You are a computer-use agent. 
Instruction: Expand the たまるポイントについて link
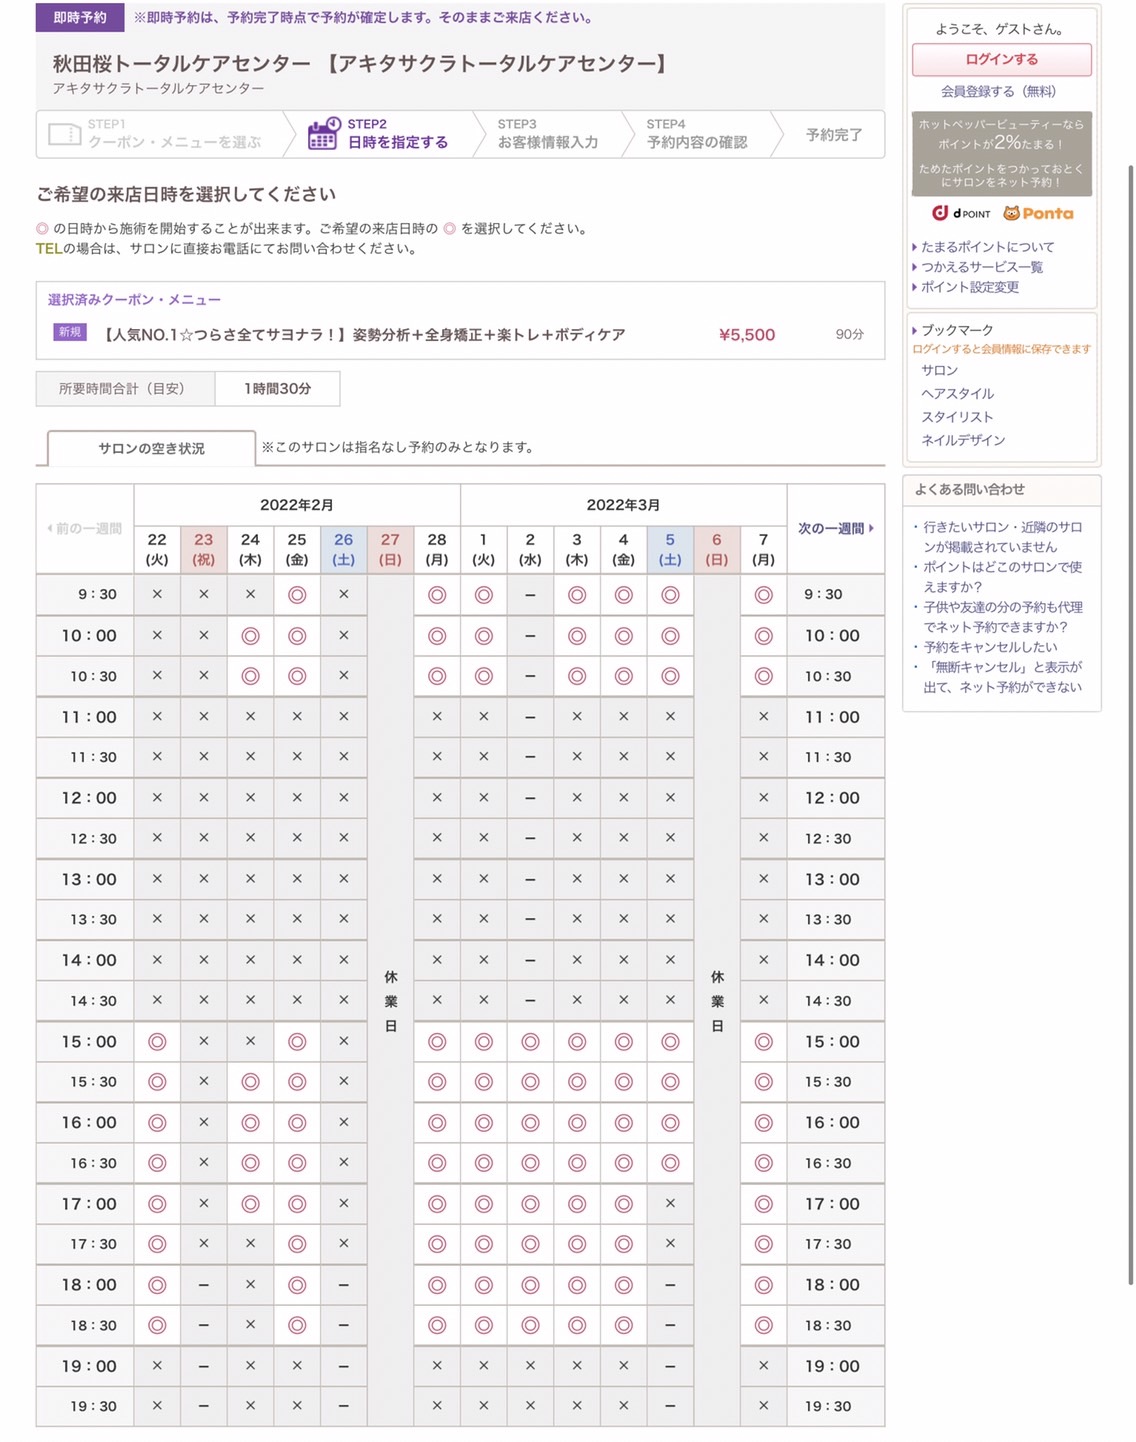click(x=987, y=247)
